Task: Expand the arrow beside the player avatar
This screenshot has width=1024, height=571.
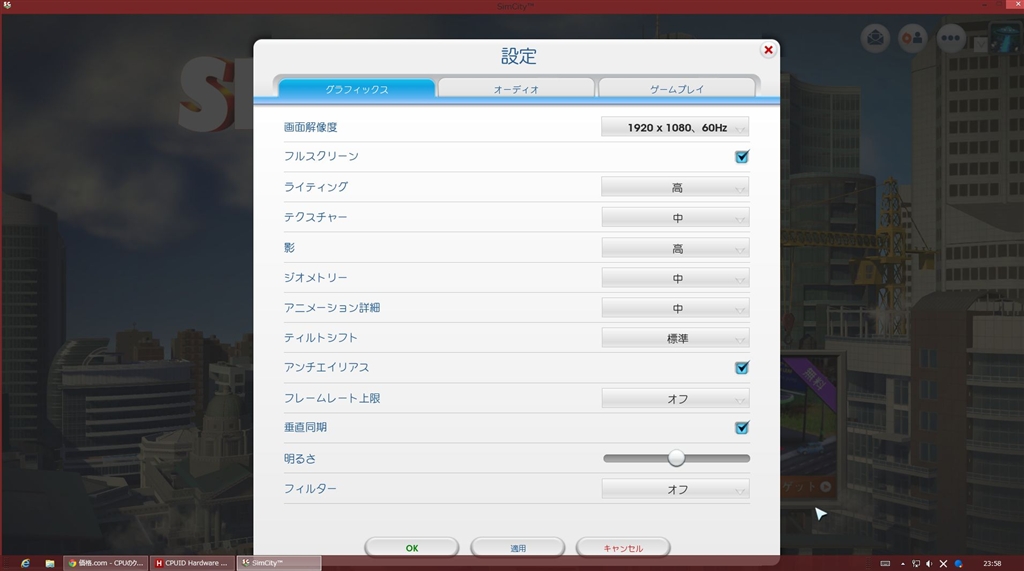Action: [980, 44]
